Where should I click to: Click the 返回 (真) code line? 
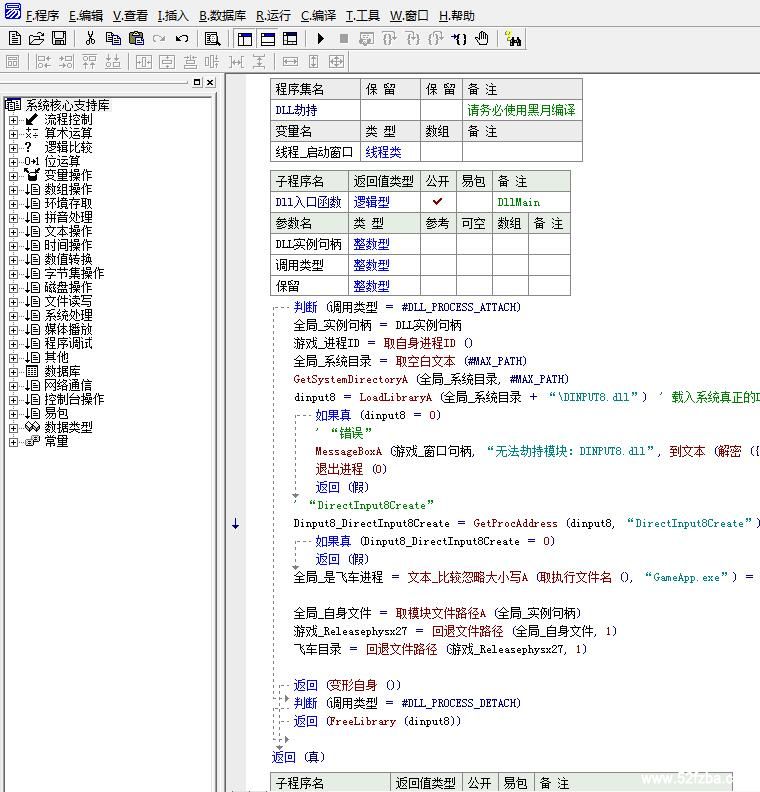pos(298,757)
